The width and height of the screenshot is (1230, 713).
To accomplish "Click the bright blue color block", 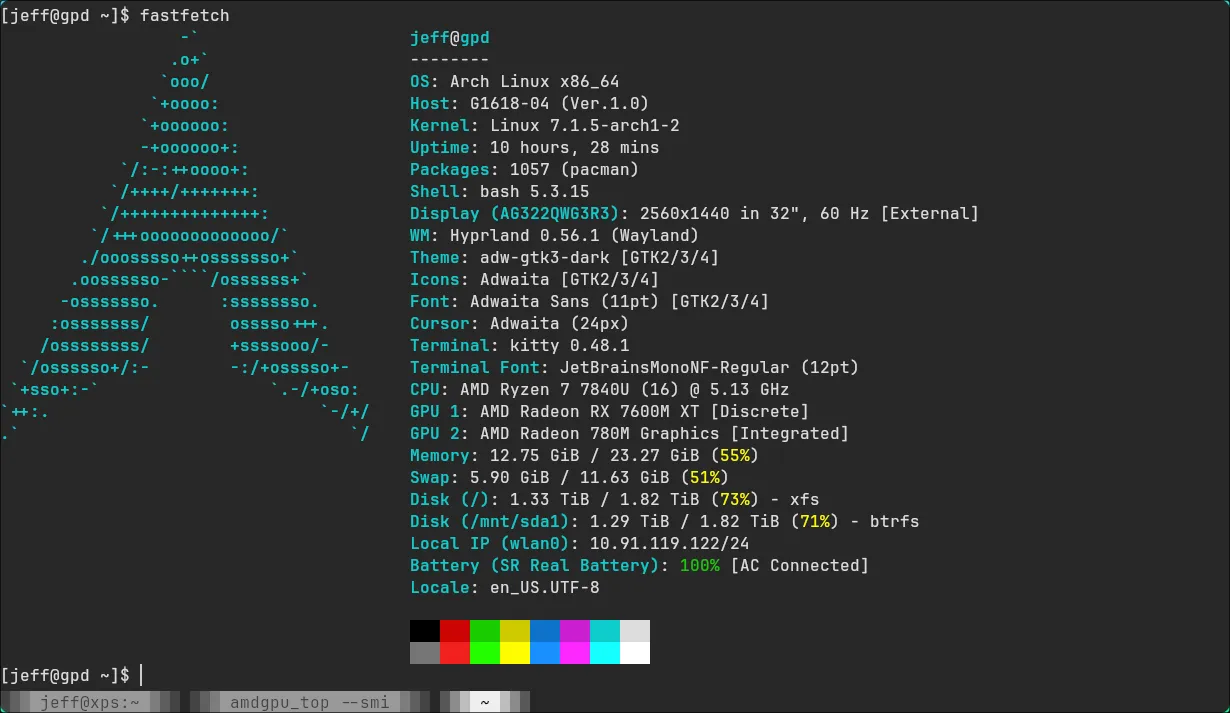I will click(x=545, y=653).
